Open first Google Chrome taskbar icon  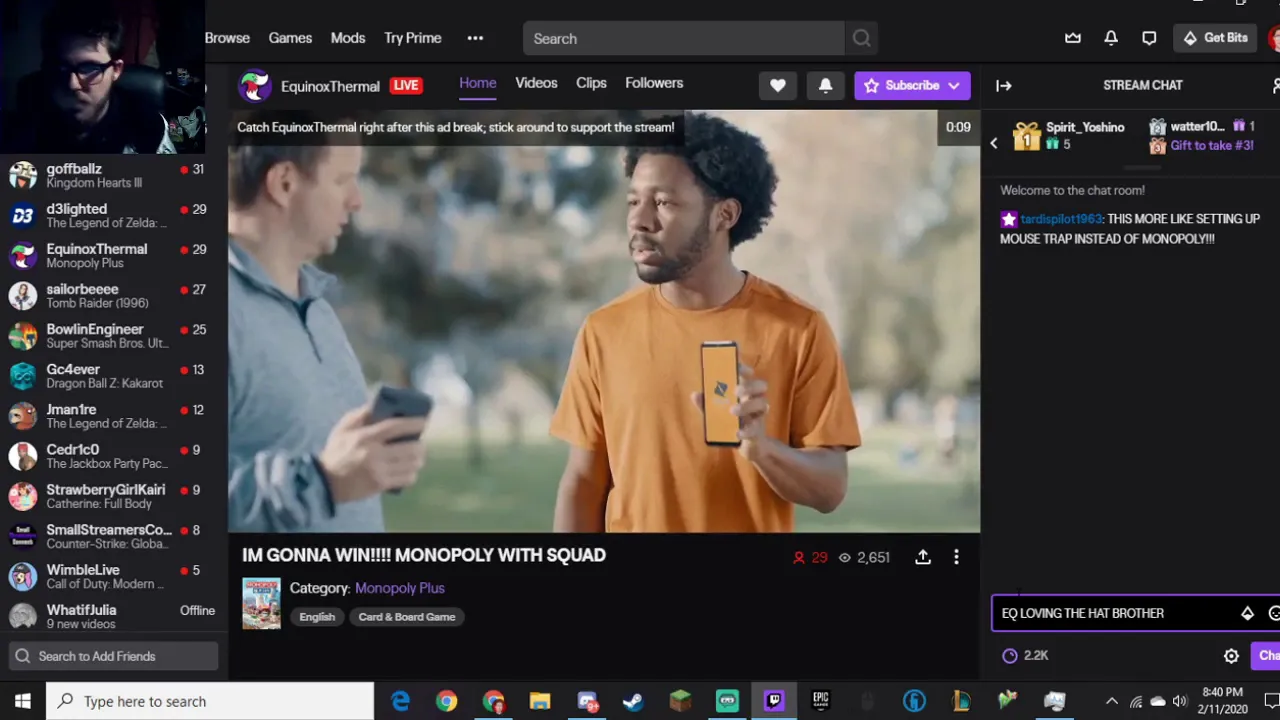pos(446,701)
